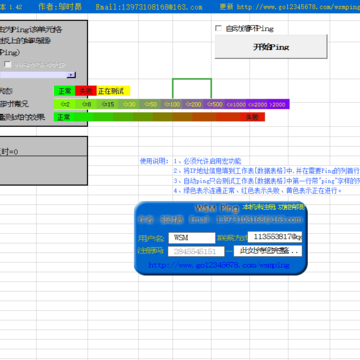Click the 正常 end of the result gradient bar
The height and width of the screenshot is (360, 360).
coord(64,117)
